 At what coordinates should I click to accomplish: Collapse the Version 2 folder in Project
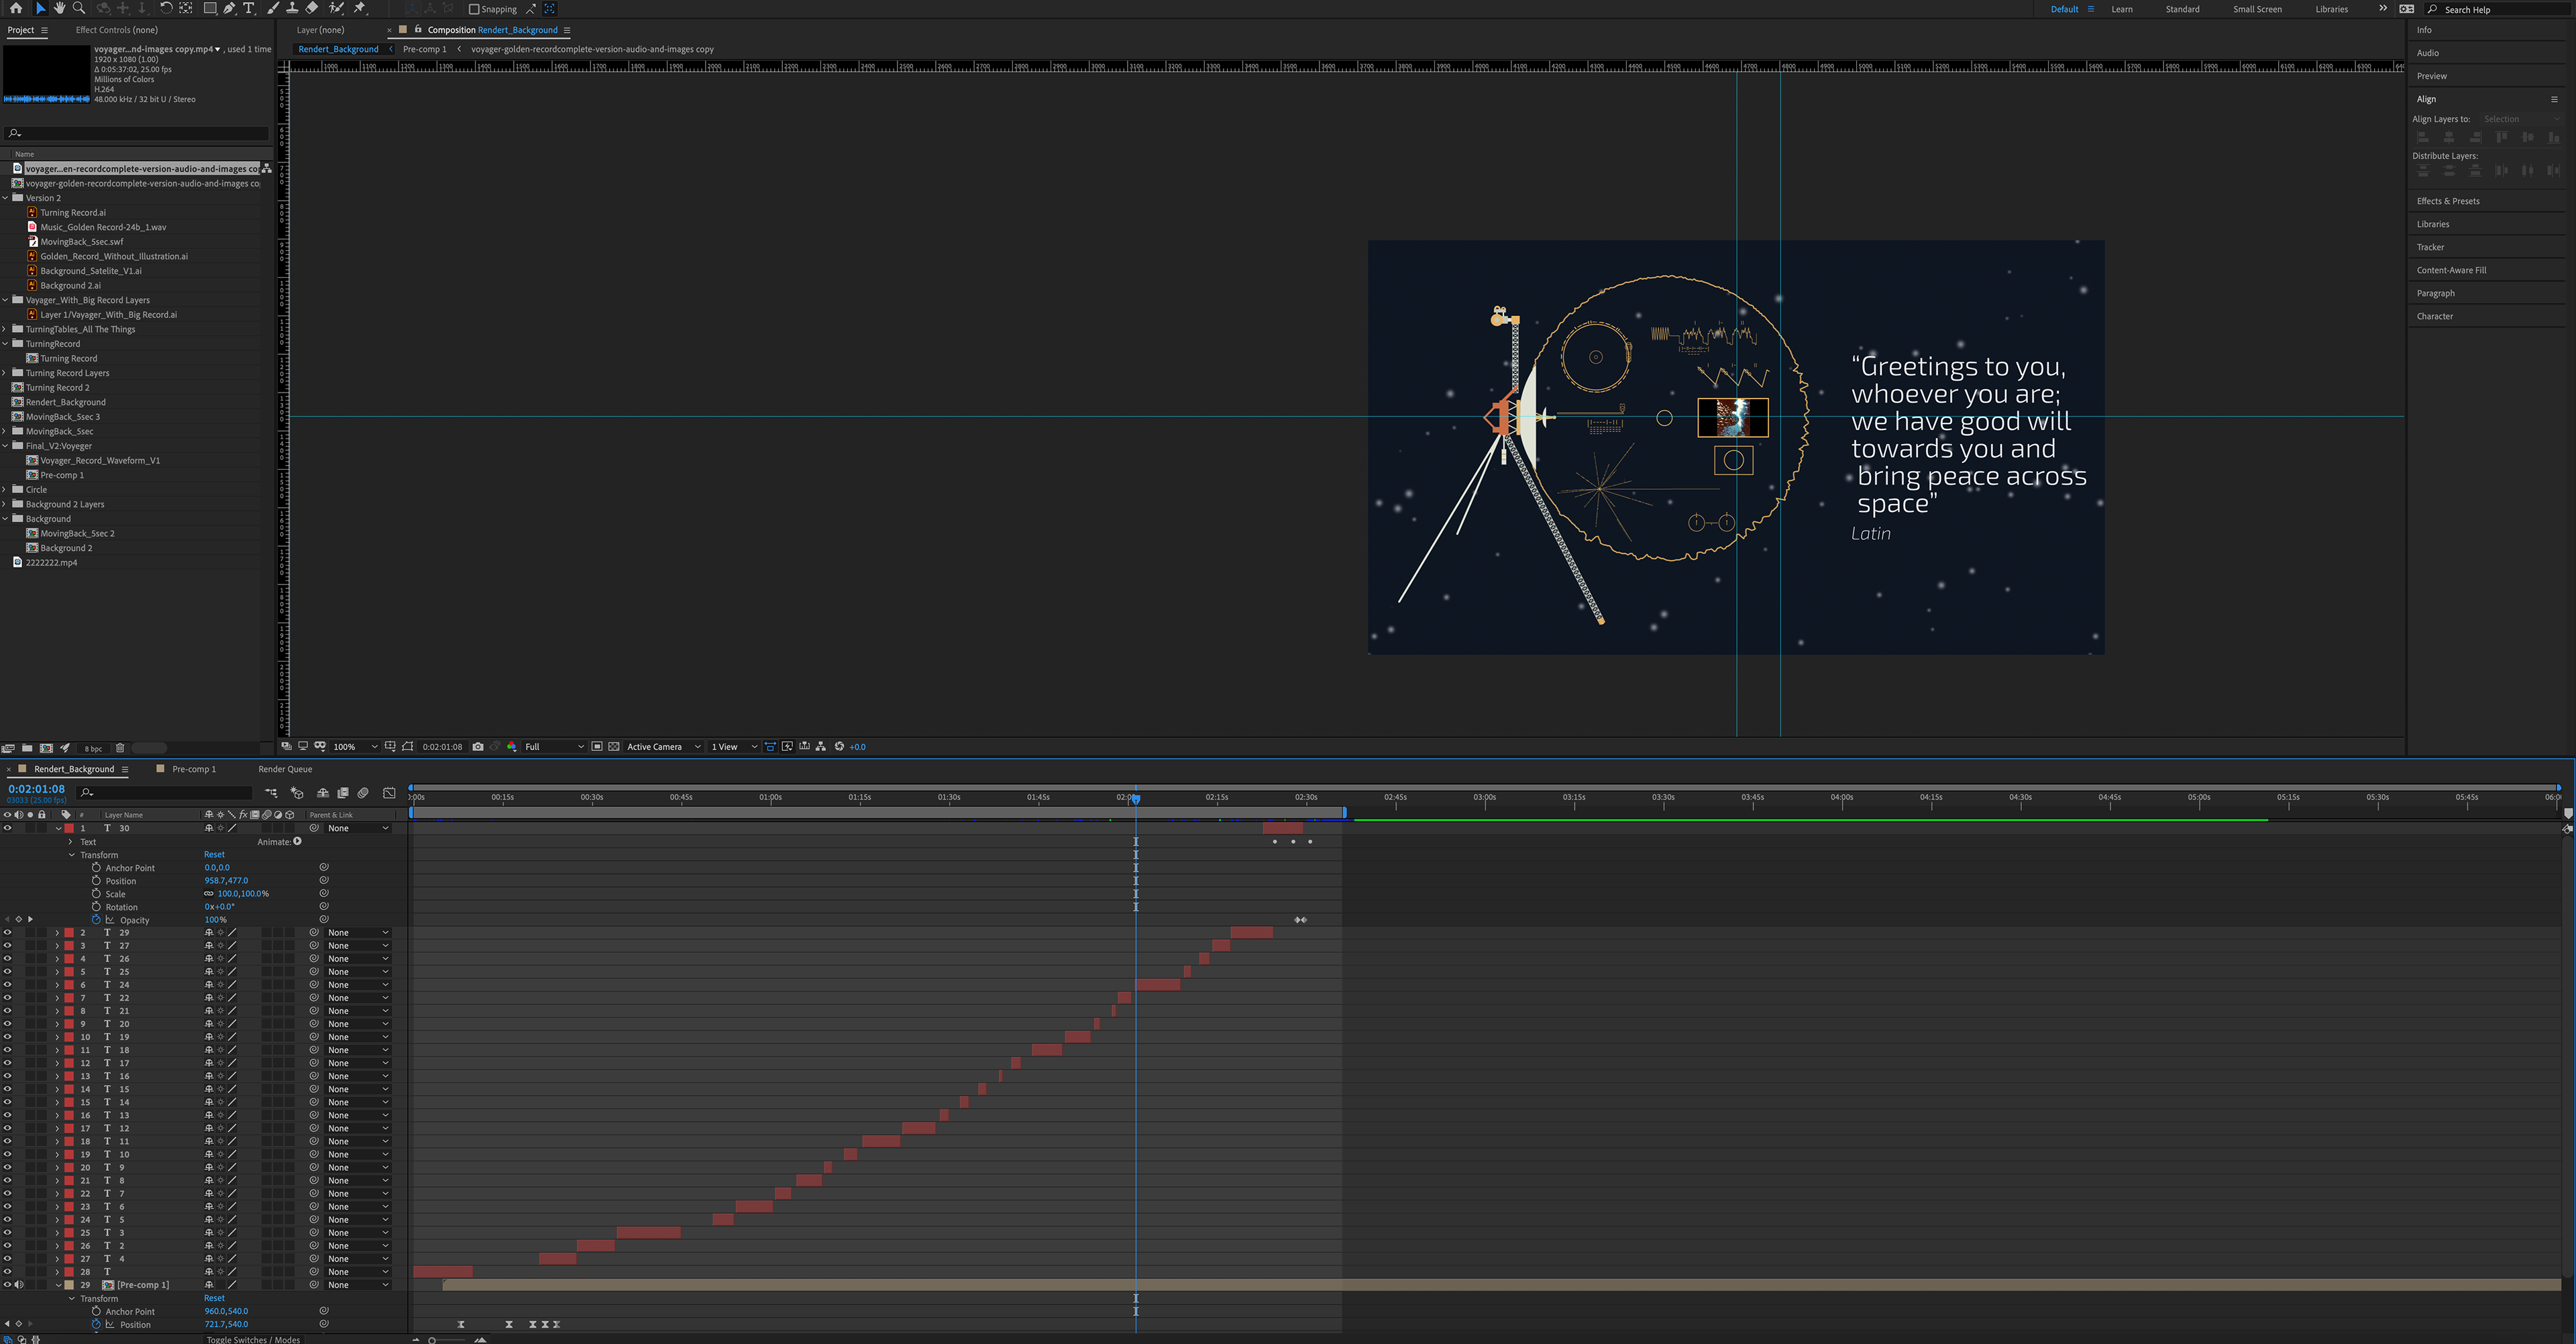click(x=6, y=198)
